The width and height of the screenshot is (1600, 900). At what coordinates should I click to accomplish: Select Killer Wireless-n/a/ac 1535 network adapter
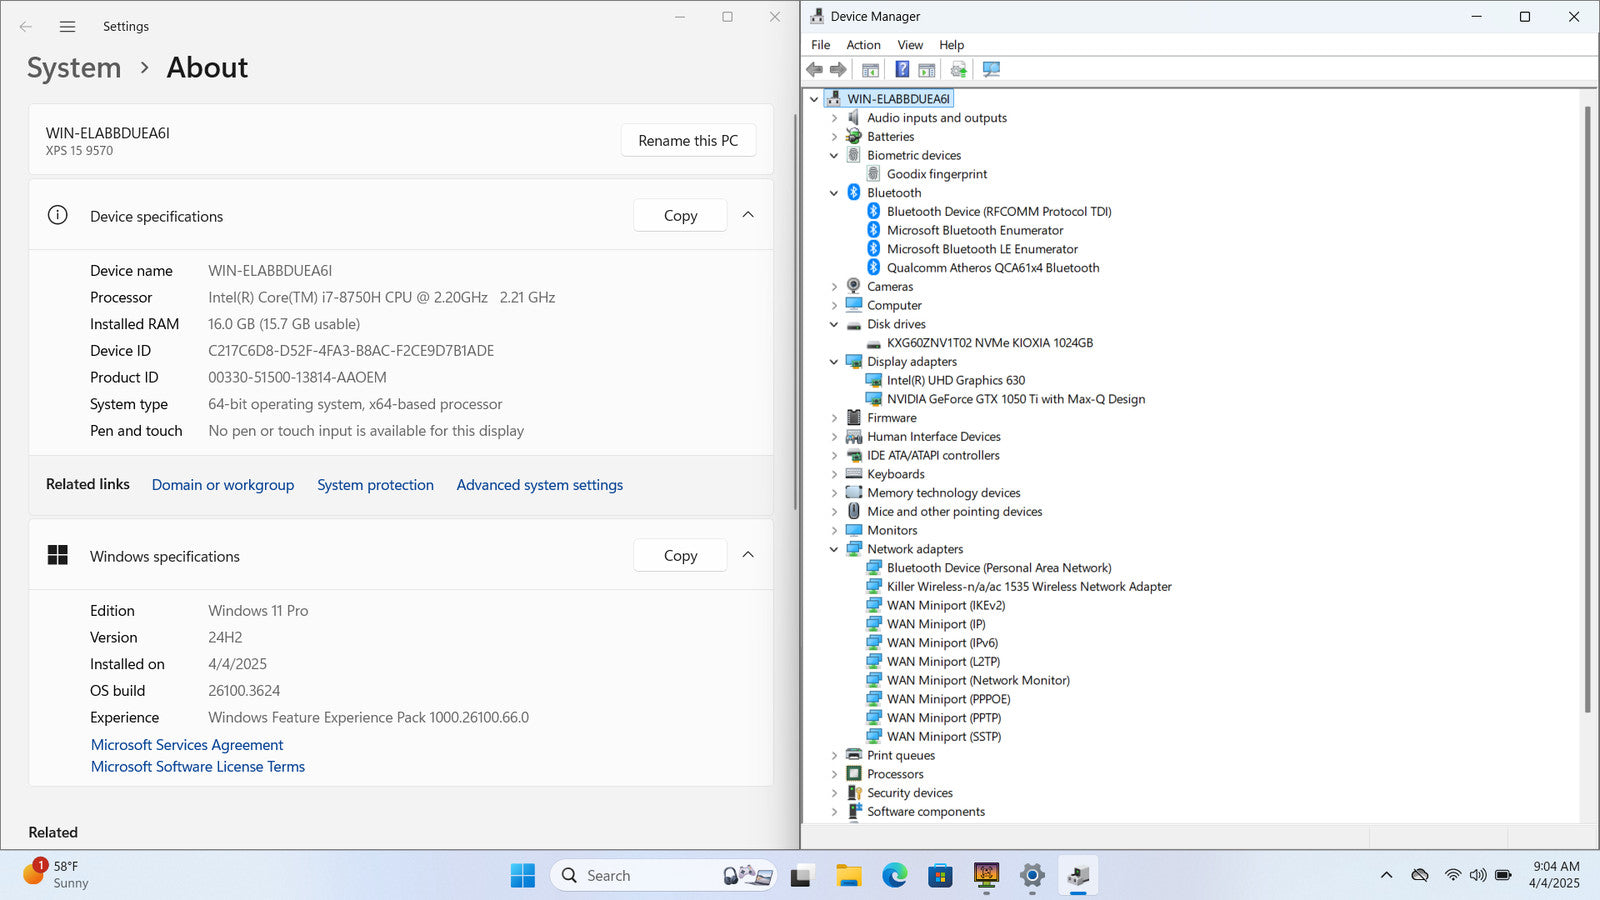pyautogui.click(x=1028, y=587)
